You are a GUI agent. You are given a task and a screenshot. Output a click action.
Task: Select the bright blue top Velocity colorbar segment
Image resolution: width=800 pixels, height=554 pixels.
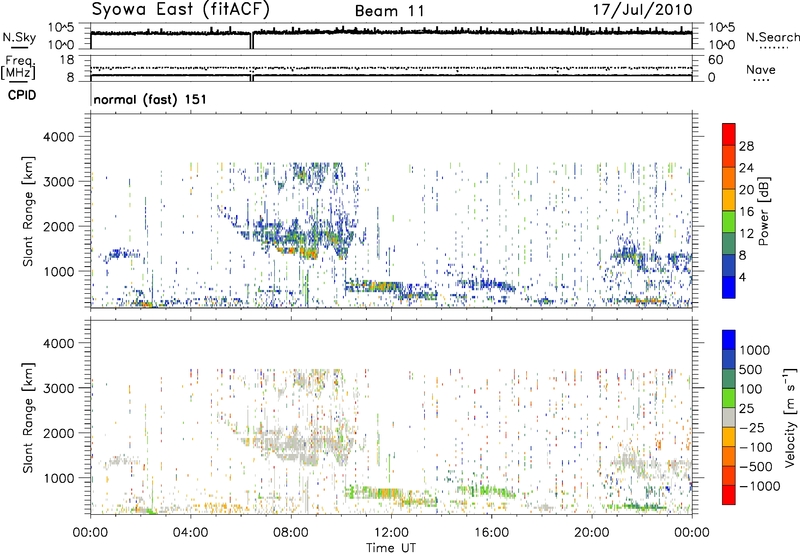click(x=729, y=340)
